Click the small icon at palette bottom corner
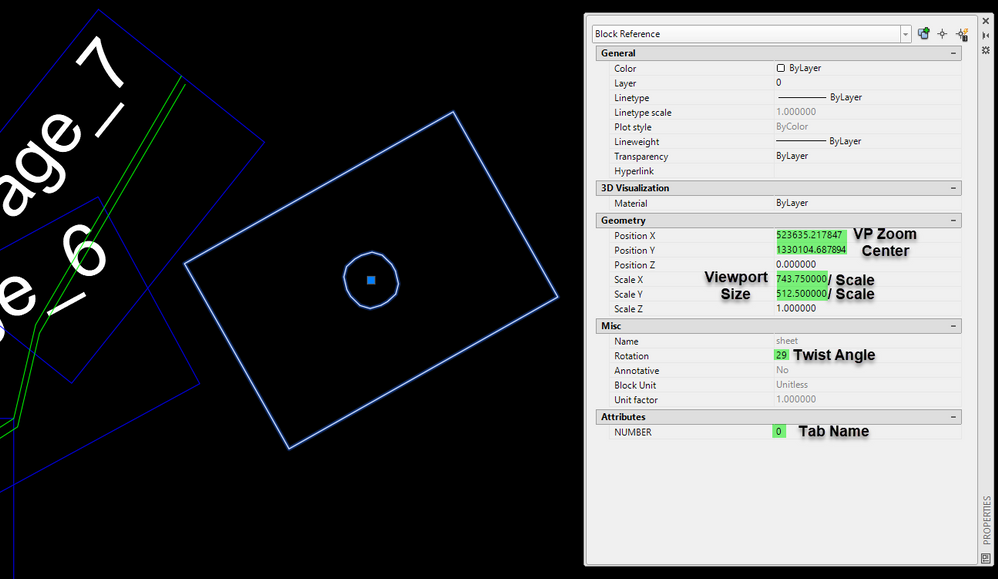Viewport: 998px width, 579px height. coord(986,558)
